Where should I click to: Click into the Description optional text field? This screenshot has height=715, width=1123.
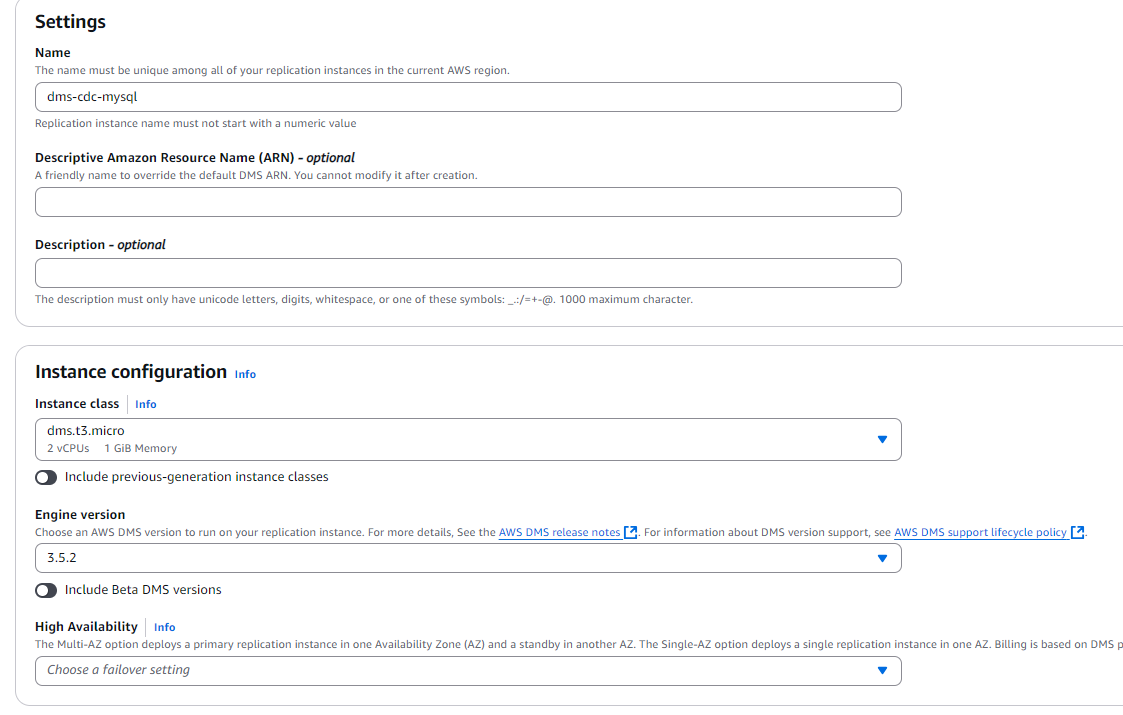[x=467, y=273]
